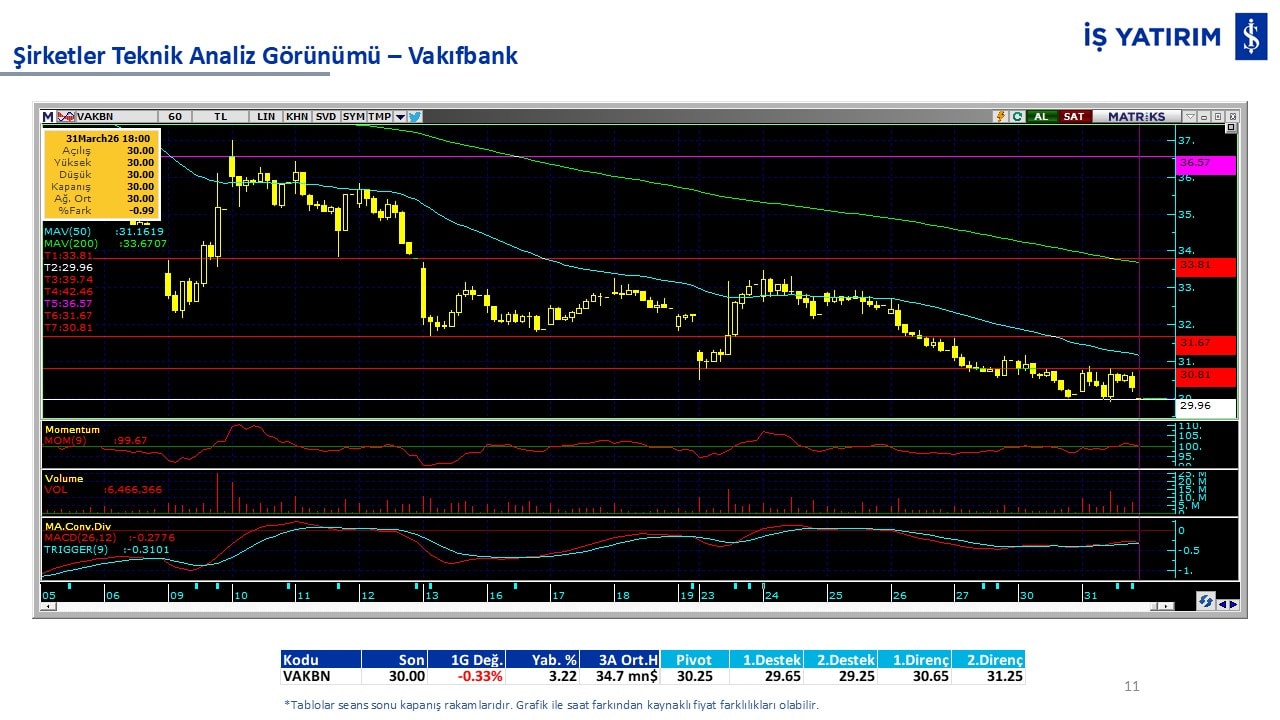Toggle SVD option in toolbar

pos(326,116)
